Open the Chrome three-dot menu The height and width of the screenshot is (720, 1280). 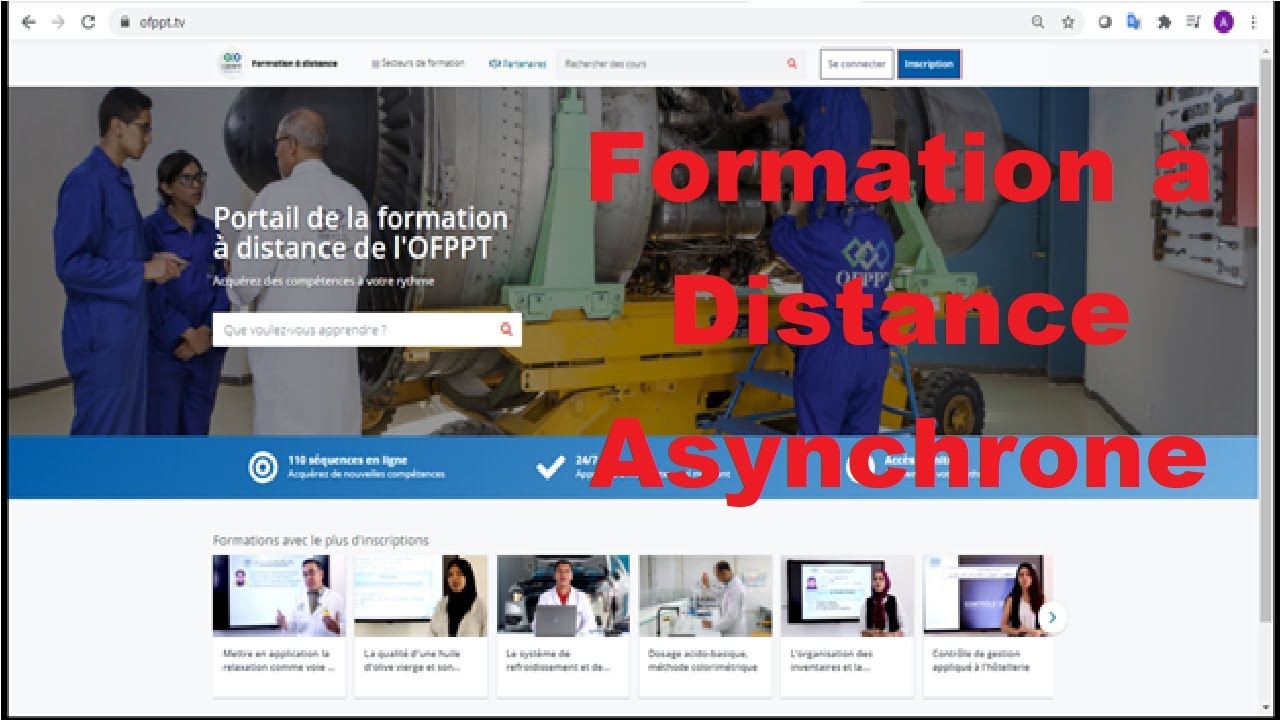[1254, 22]
